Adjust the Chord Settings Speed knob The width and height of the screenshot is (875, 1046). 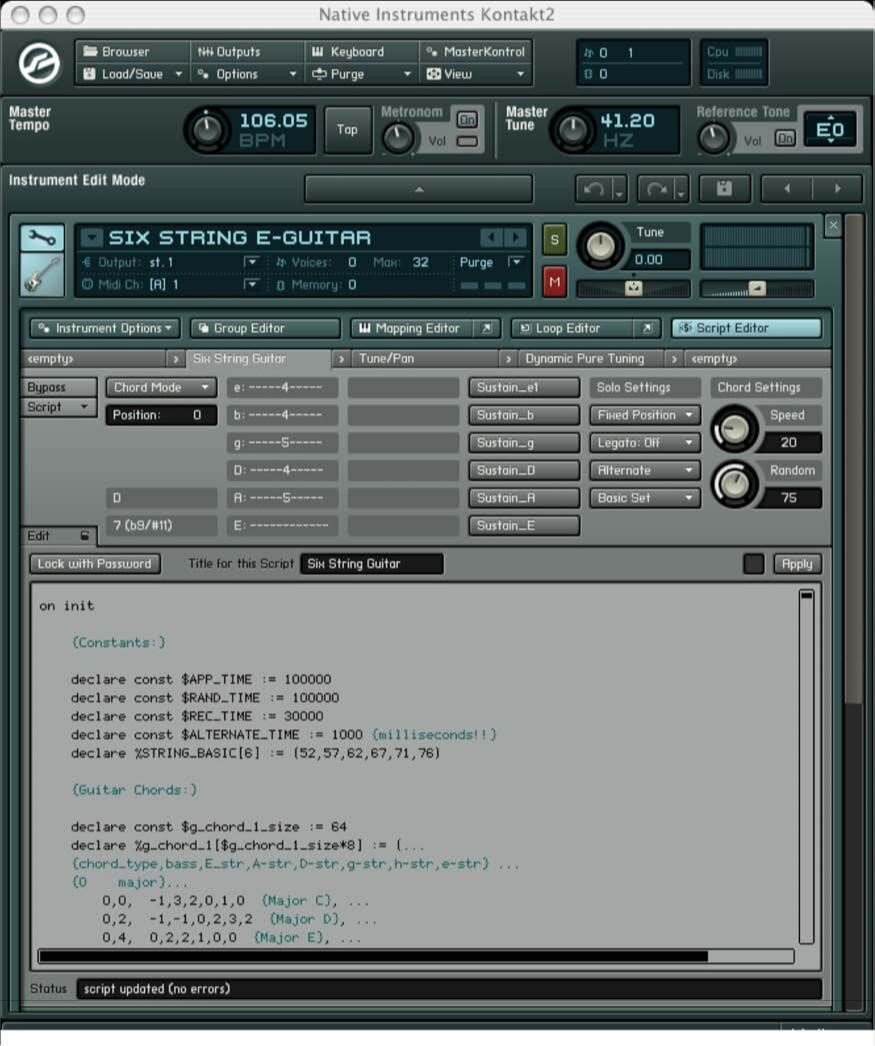(734, 429)
